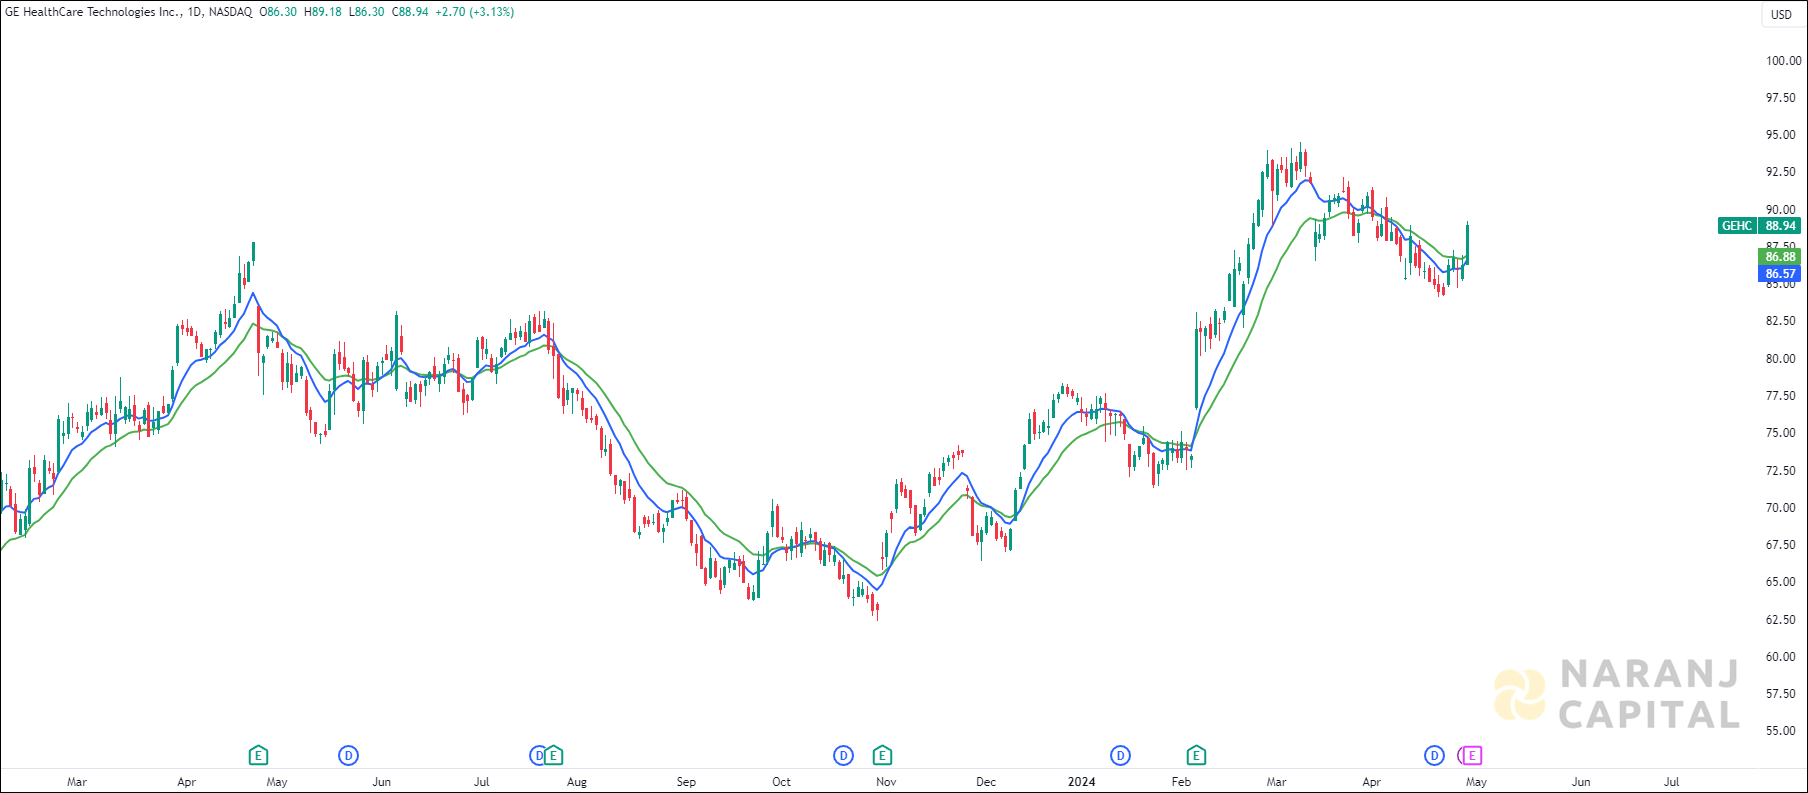Click the 70.00 price axis label
Screen dimensions: 1808x793
tap(1780, 508)
